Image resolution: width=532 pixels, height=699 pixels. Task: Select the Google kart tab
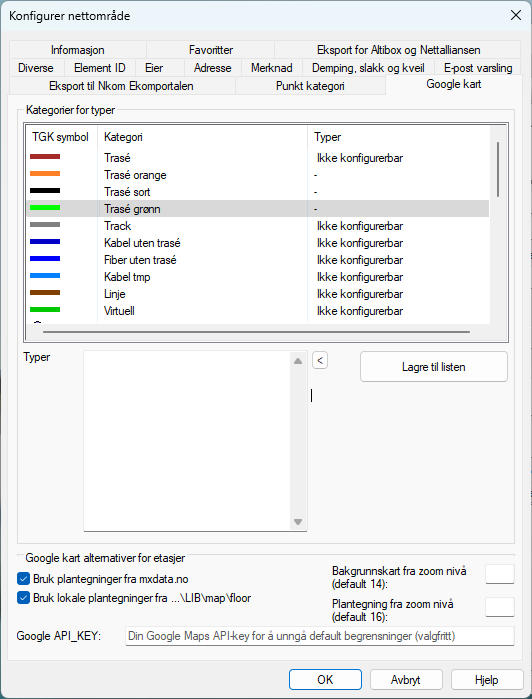click(x=454, y=84)
